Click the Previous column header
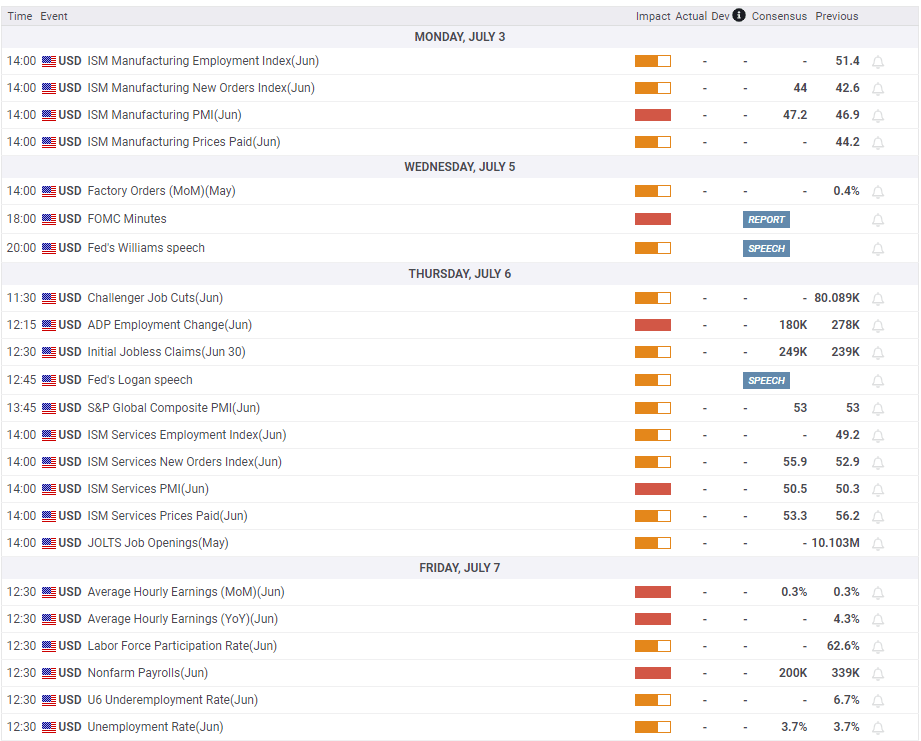921x741 pixels. (x=836, y=16)
